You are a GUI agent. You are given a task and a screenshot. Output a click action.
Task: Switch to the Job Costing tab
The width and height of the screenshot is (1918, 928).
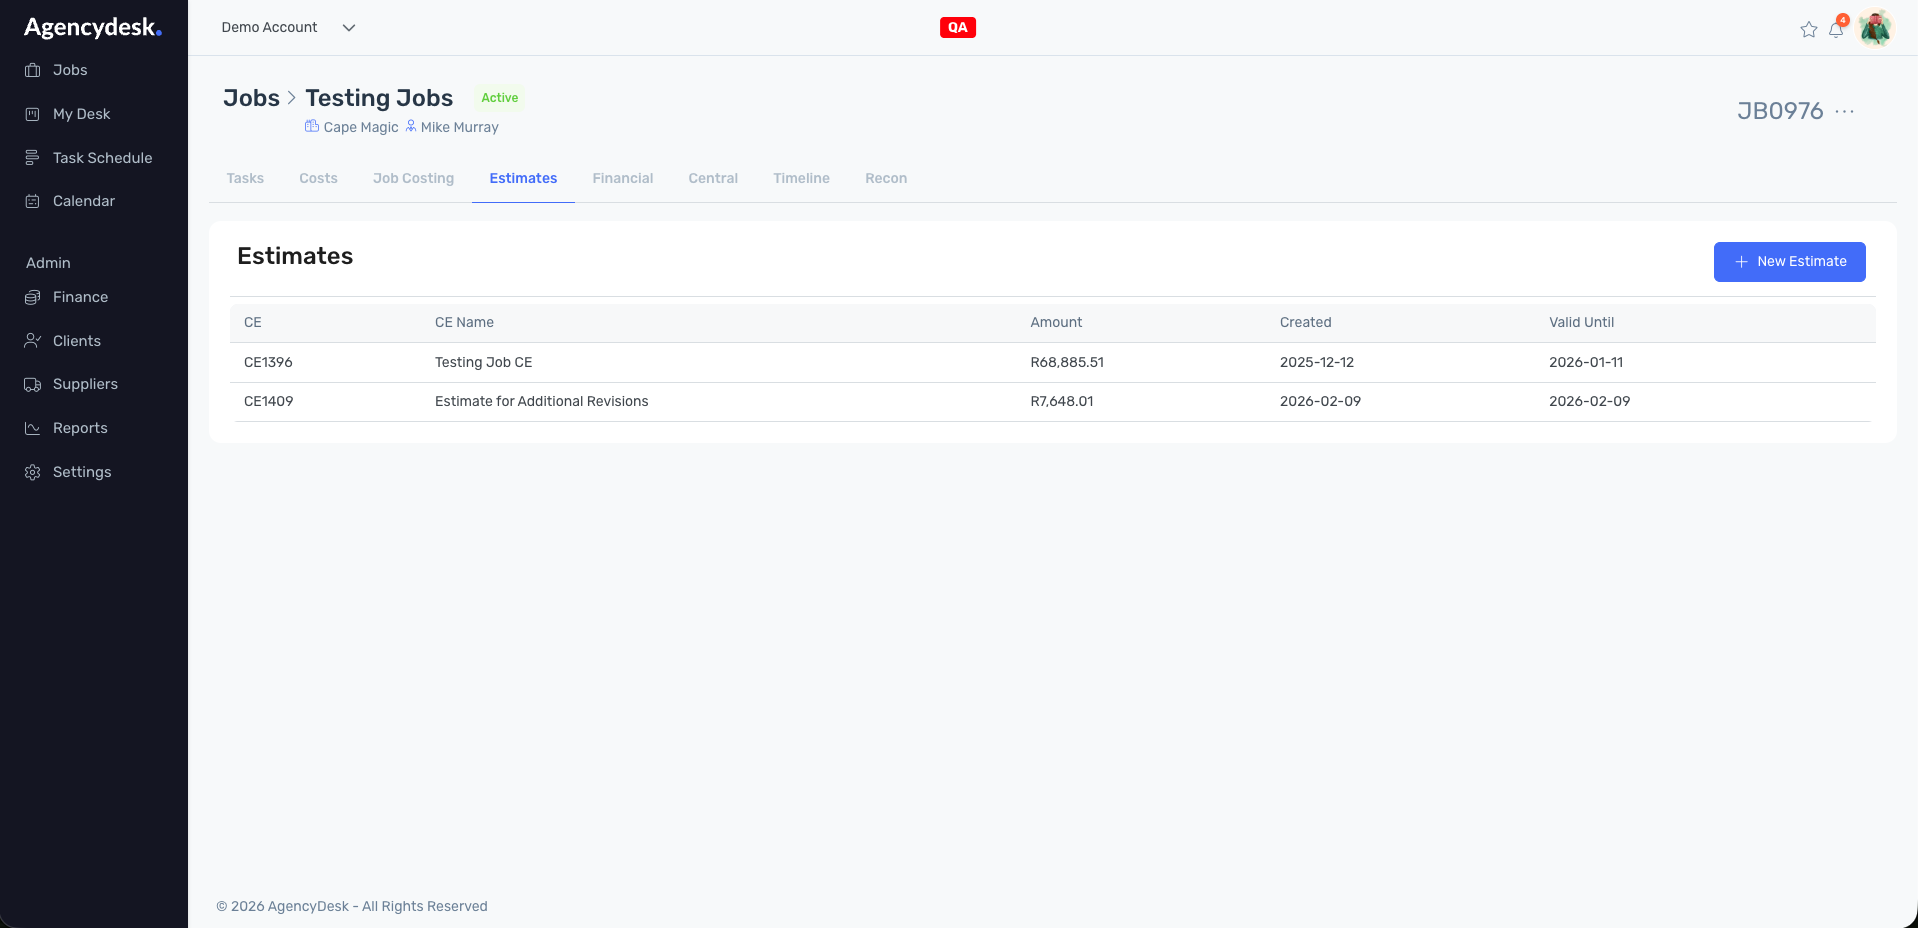coord(413,178)
